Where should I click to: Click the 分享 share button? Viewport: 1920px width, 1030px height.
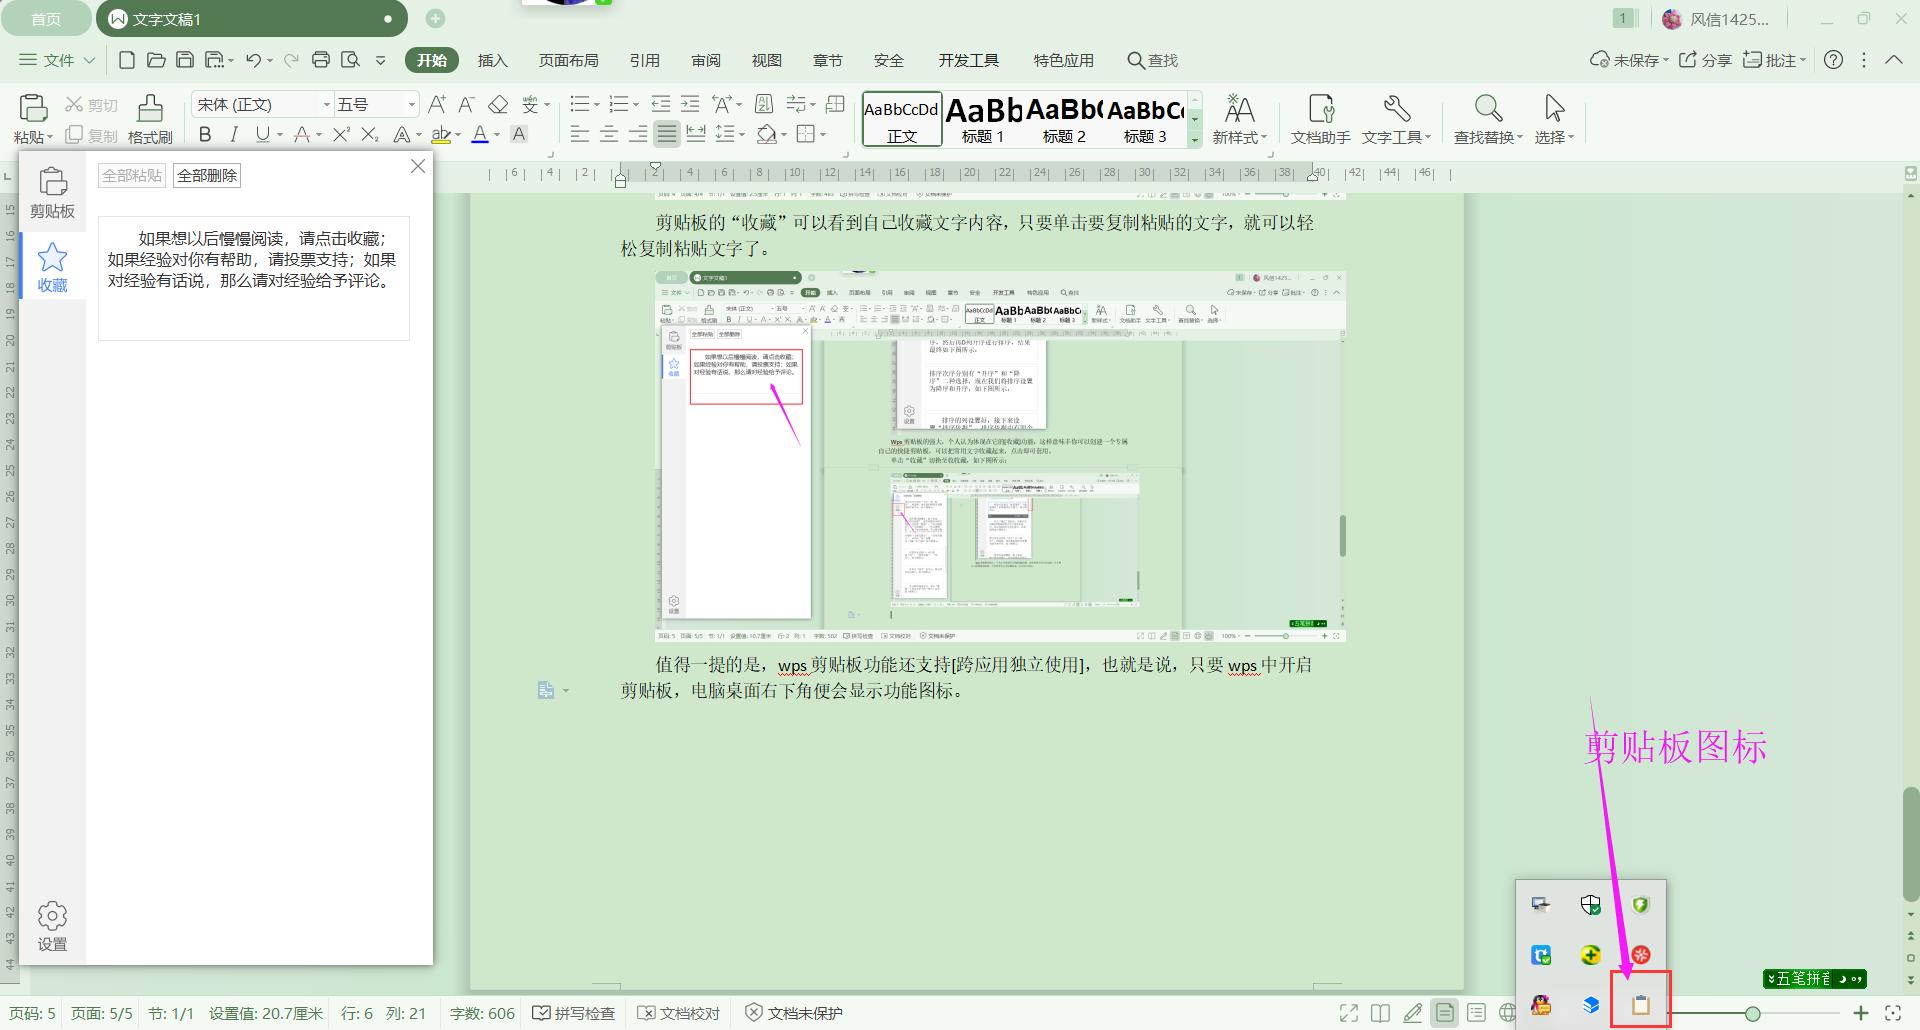pos(1706,60)
